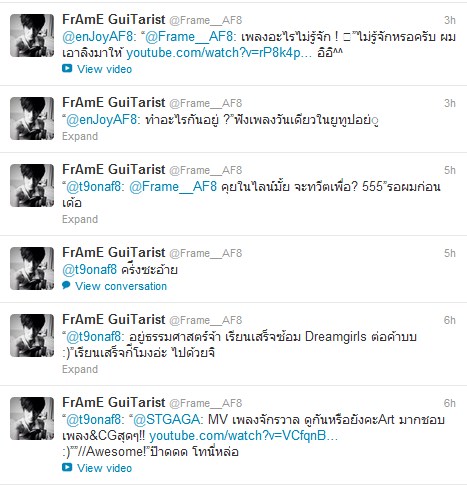Open the FrAmE GuiTarist name in the third tweet
This screenshot has height=487, width=467.
coord(114,169)
